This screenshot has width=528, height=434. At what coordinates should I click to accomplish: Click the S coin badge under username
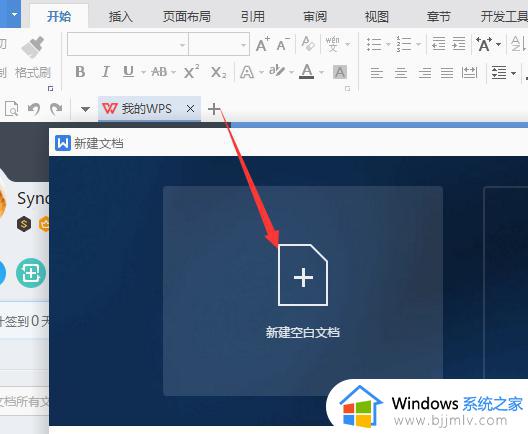coord(24,224)
